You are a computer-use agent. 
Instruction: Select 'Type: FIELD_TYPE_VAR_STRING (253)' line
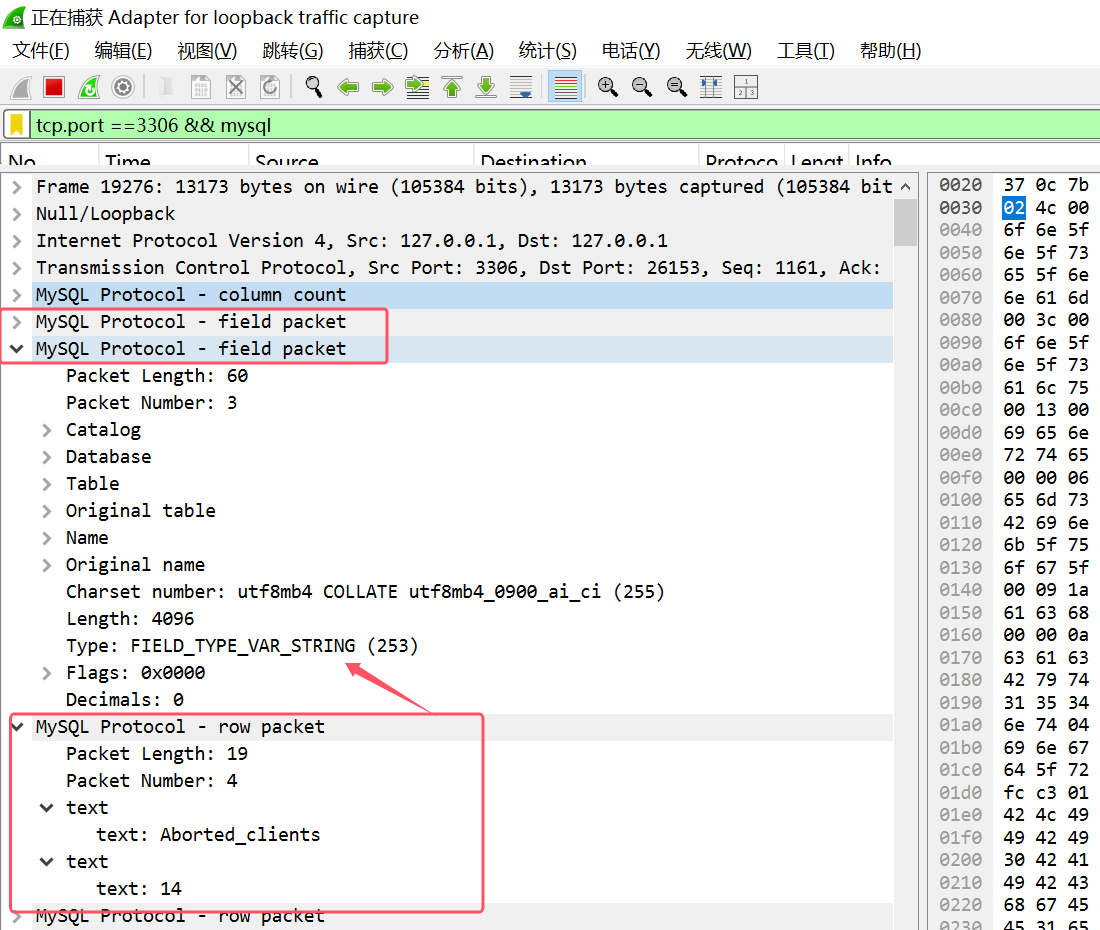(x=242, y=646)
